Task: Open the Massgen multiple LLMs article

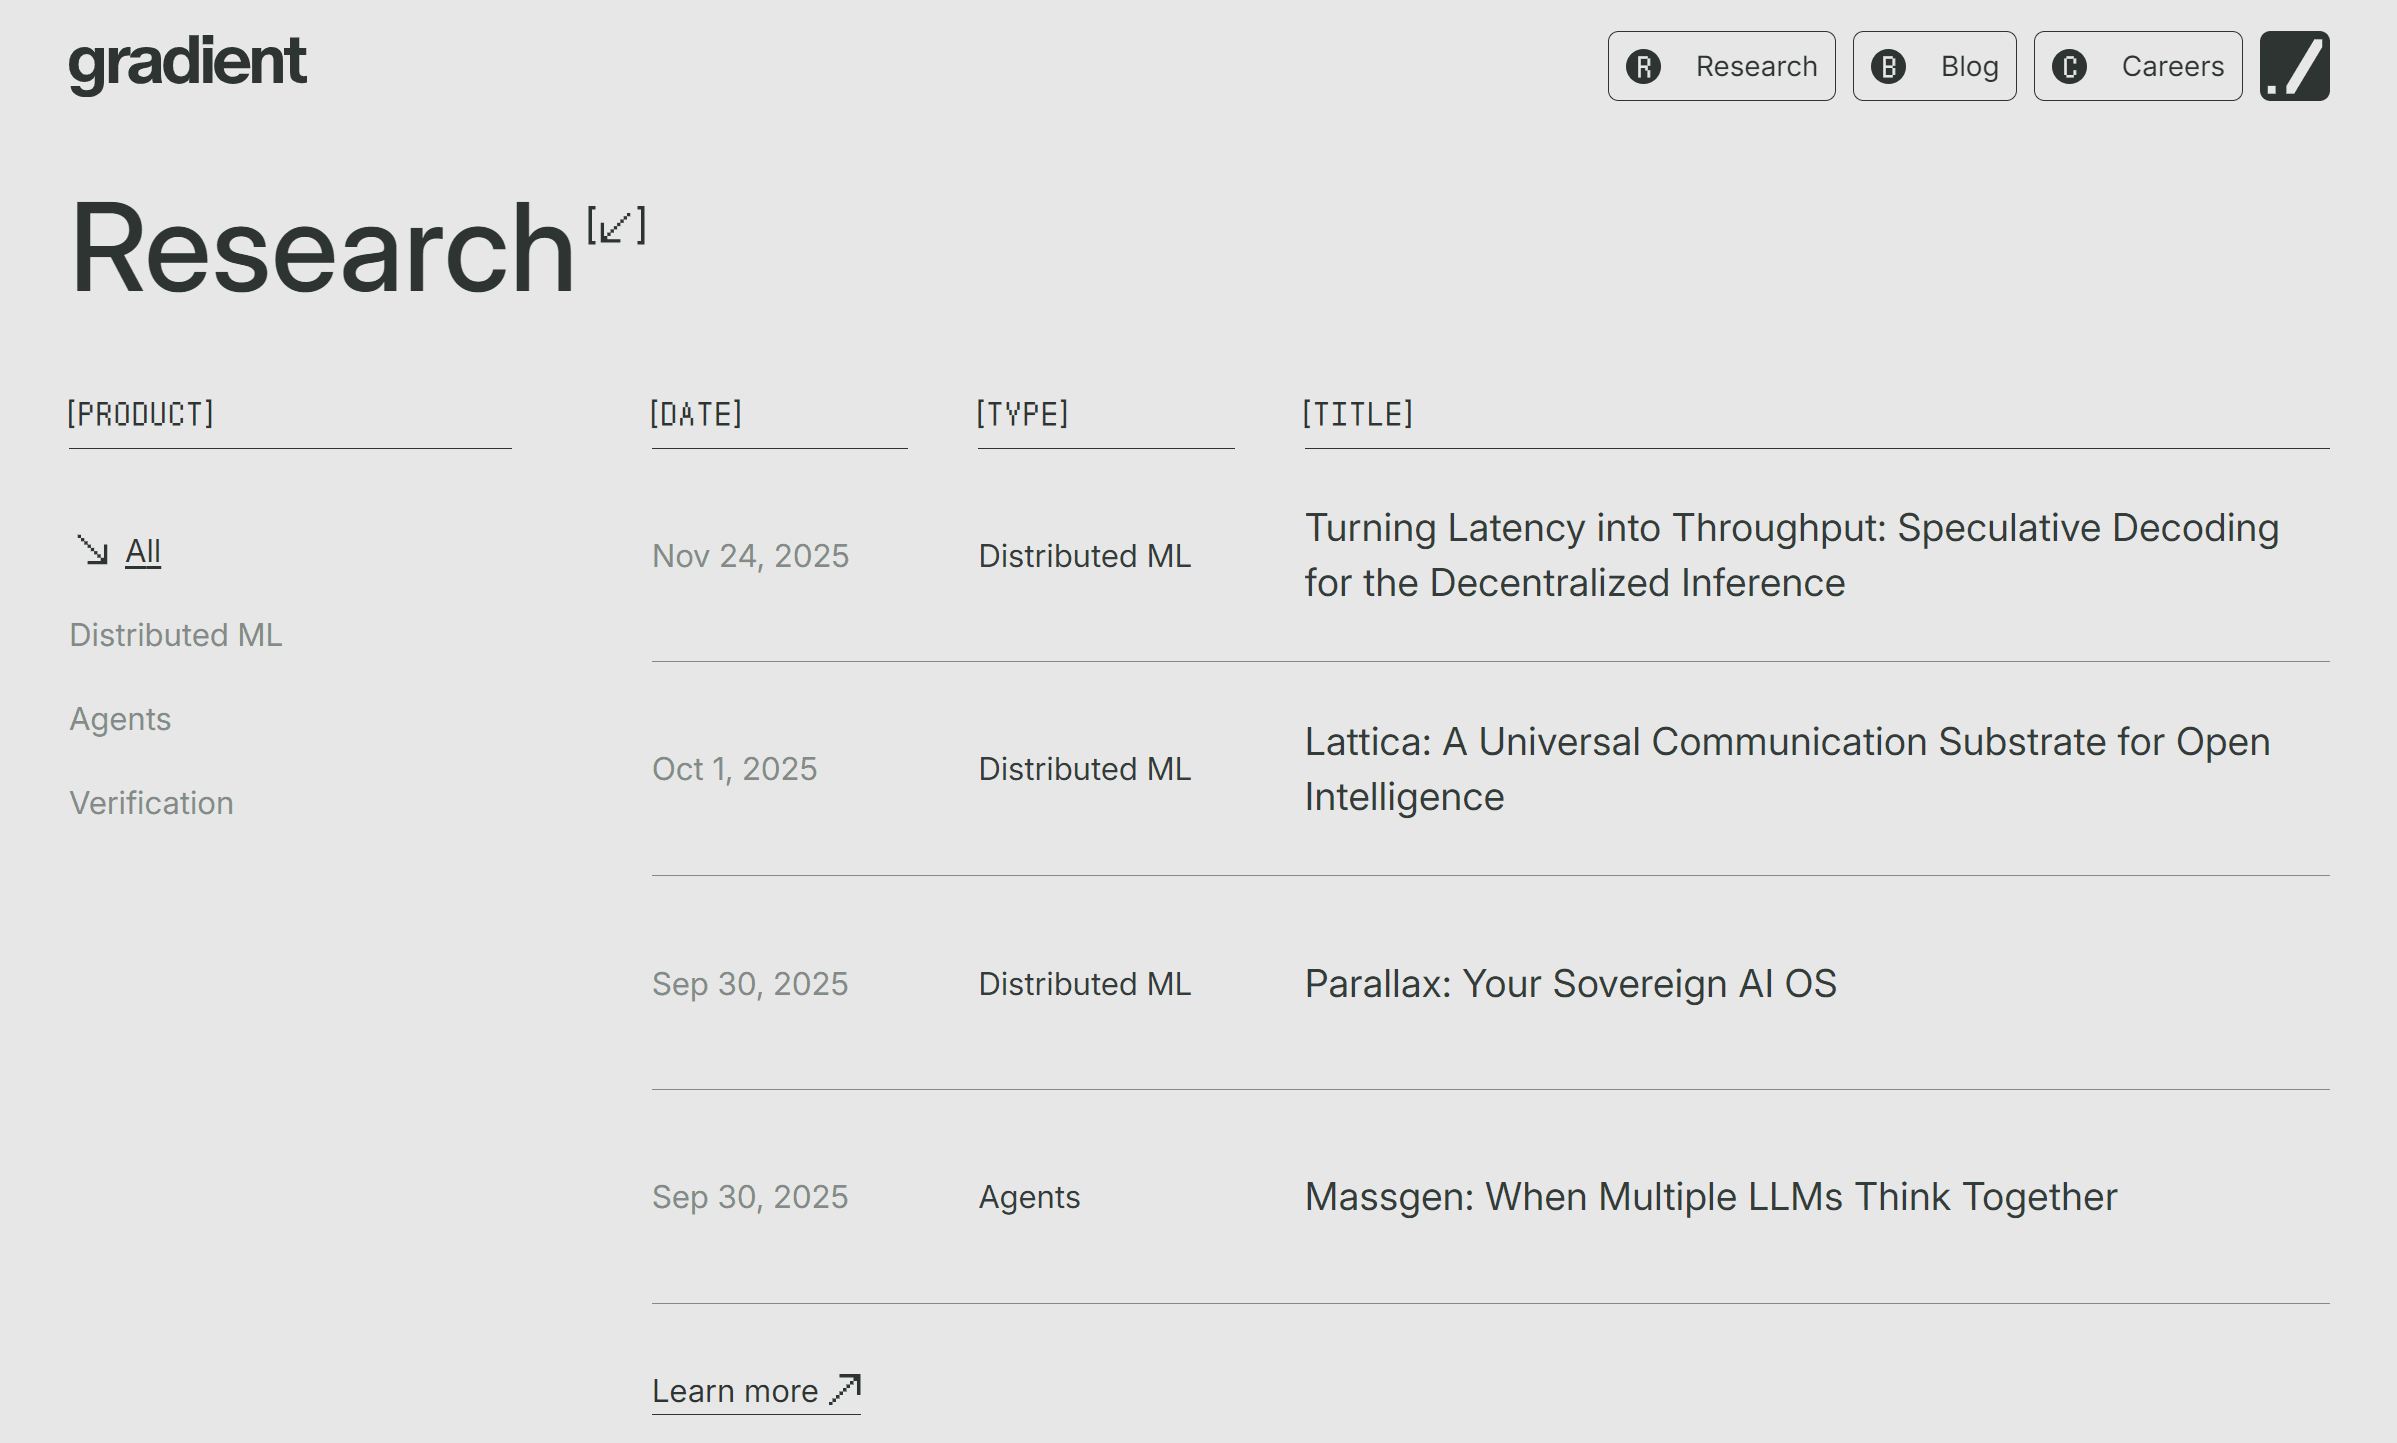Action: (x=1710, y=1197)
